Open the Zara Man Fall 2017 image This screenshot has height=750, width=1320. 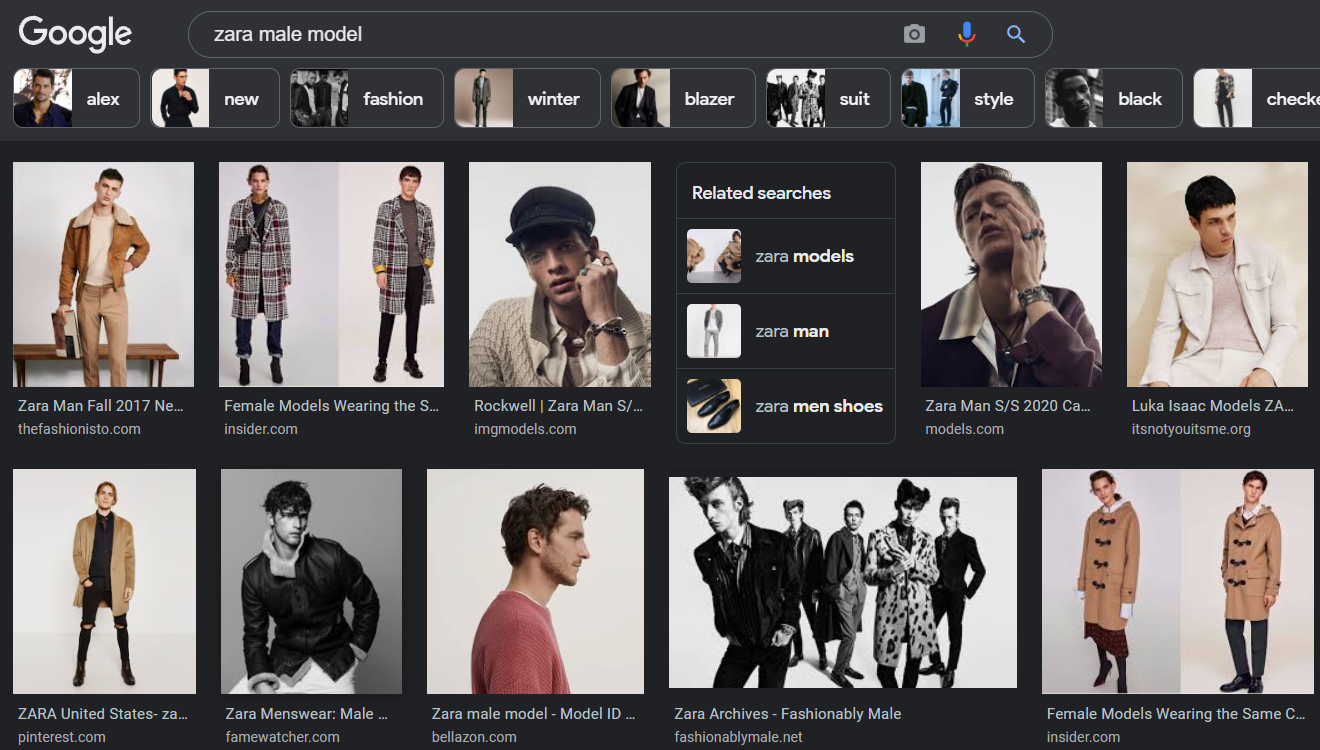click(104, 275)
